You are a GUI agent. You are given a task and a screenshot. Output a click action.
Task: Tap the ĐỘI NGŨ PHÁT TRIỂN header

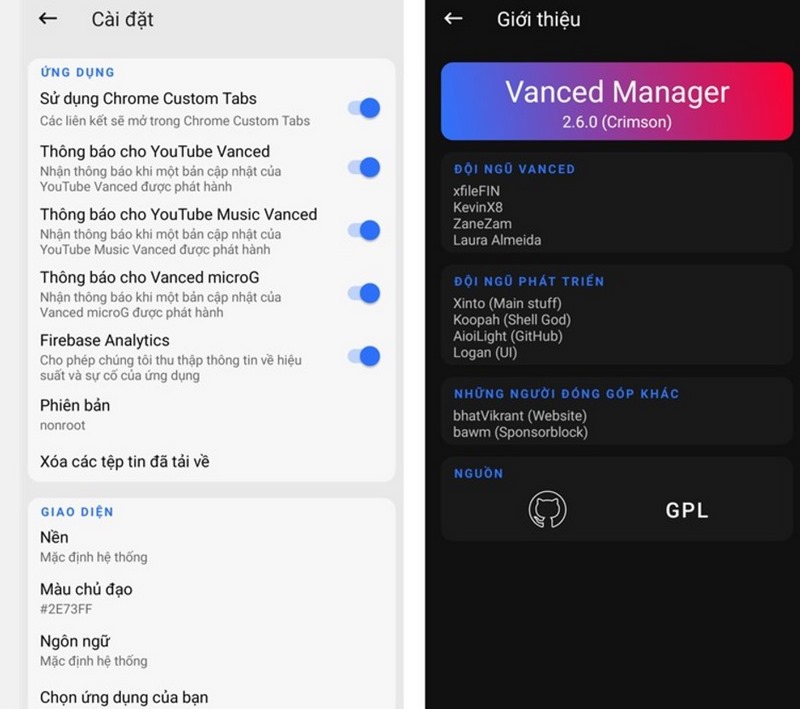point(529,281)
